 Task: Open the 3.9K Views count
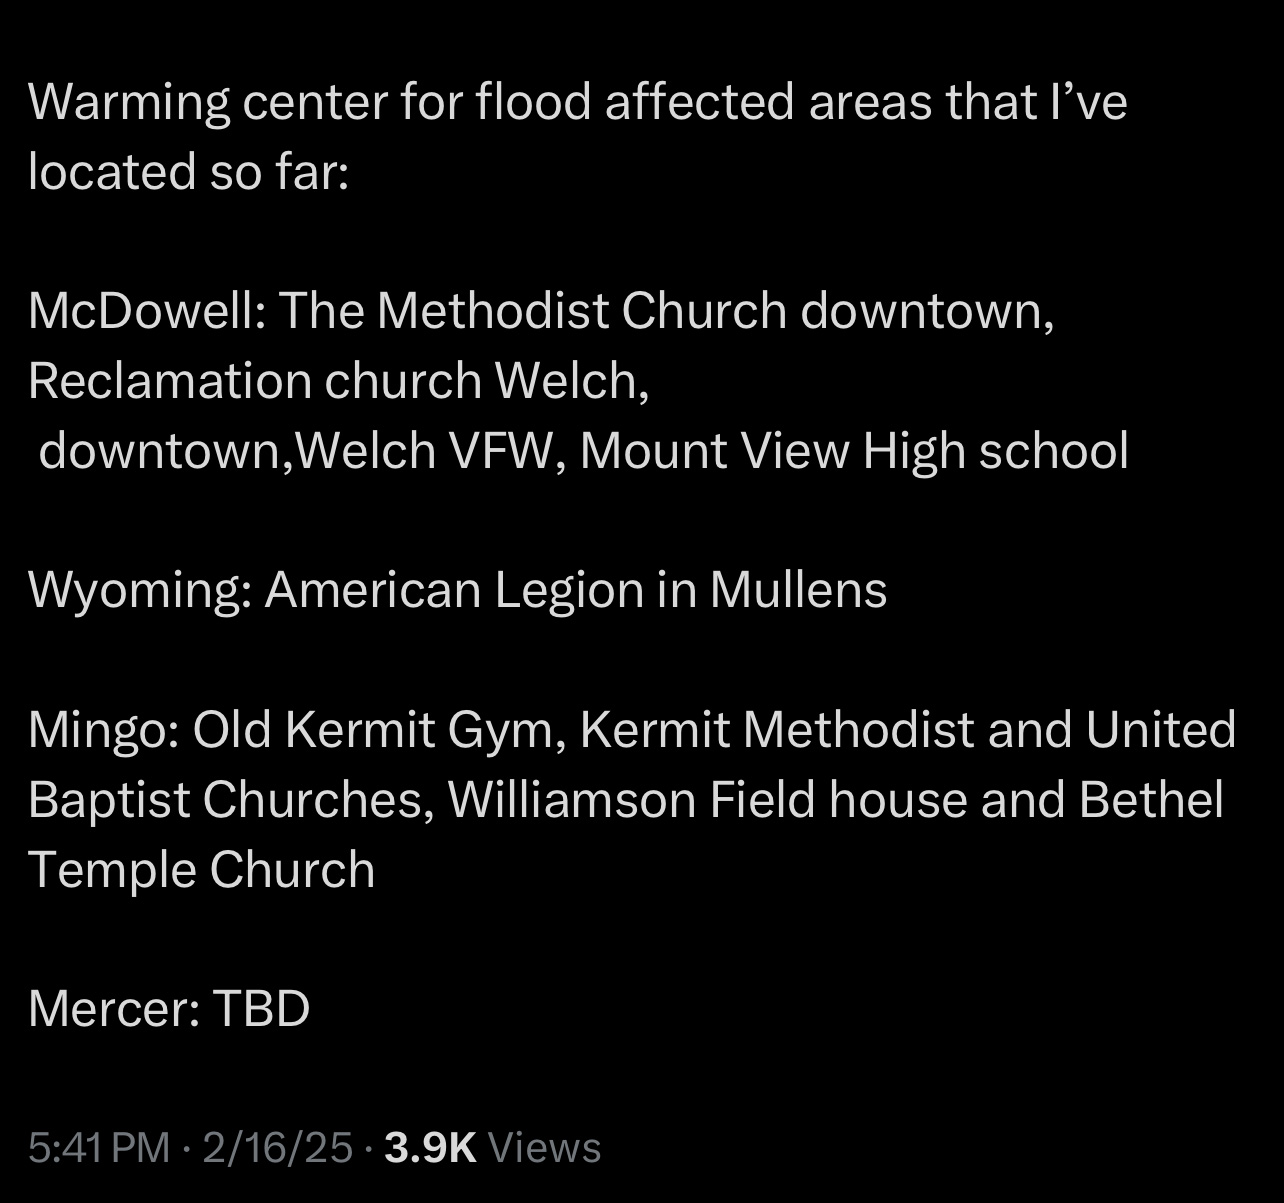click(x=430, y=1147)
